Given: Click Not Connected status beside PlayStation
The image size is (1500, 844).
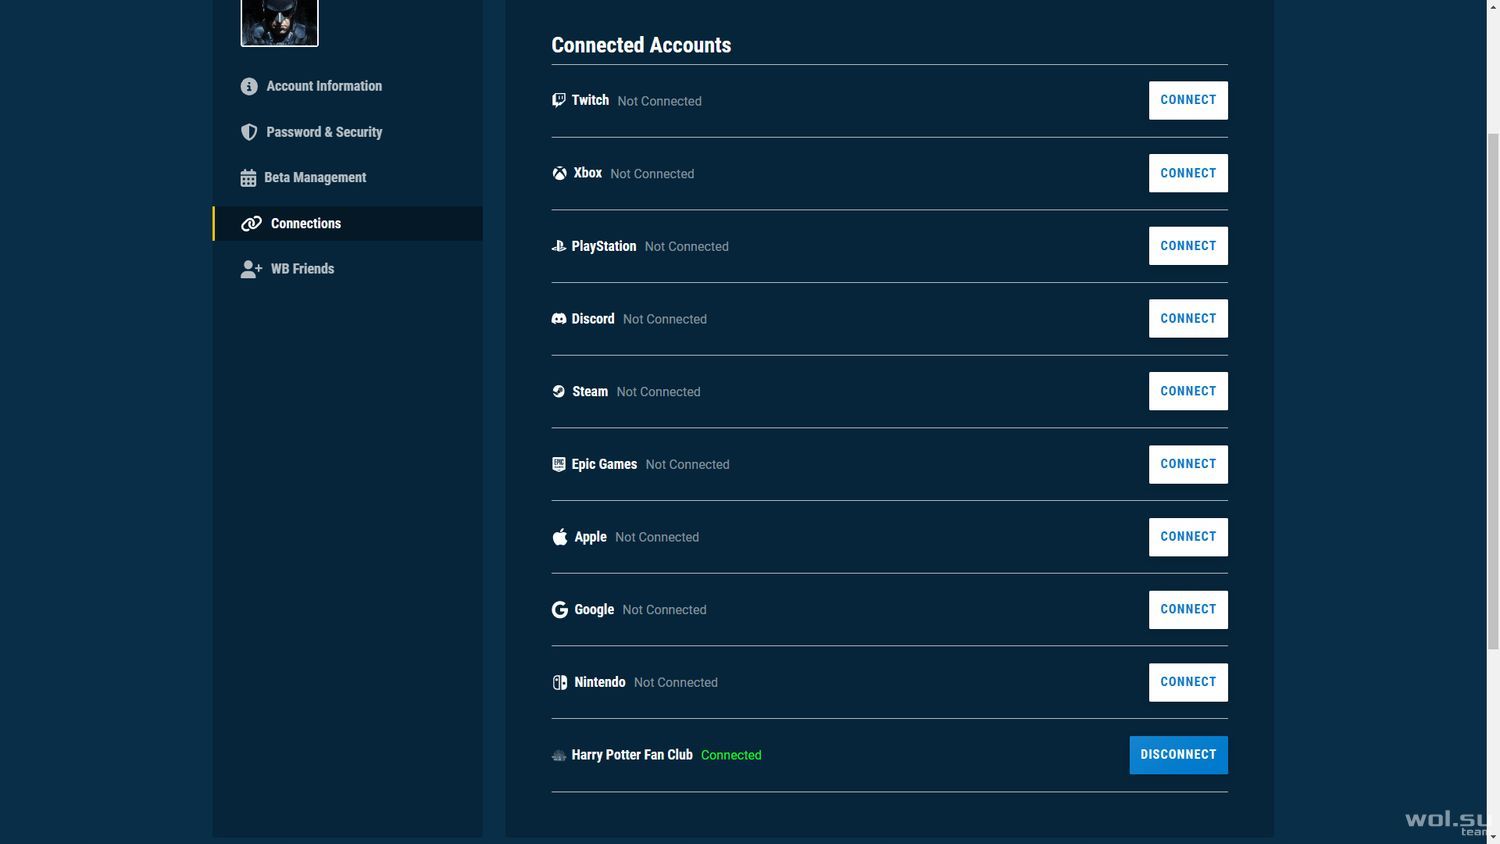Looking at the screenshot, I should (686, 247).
